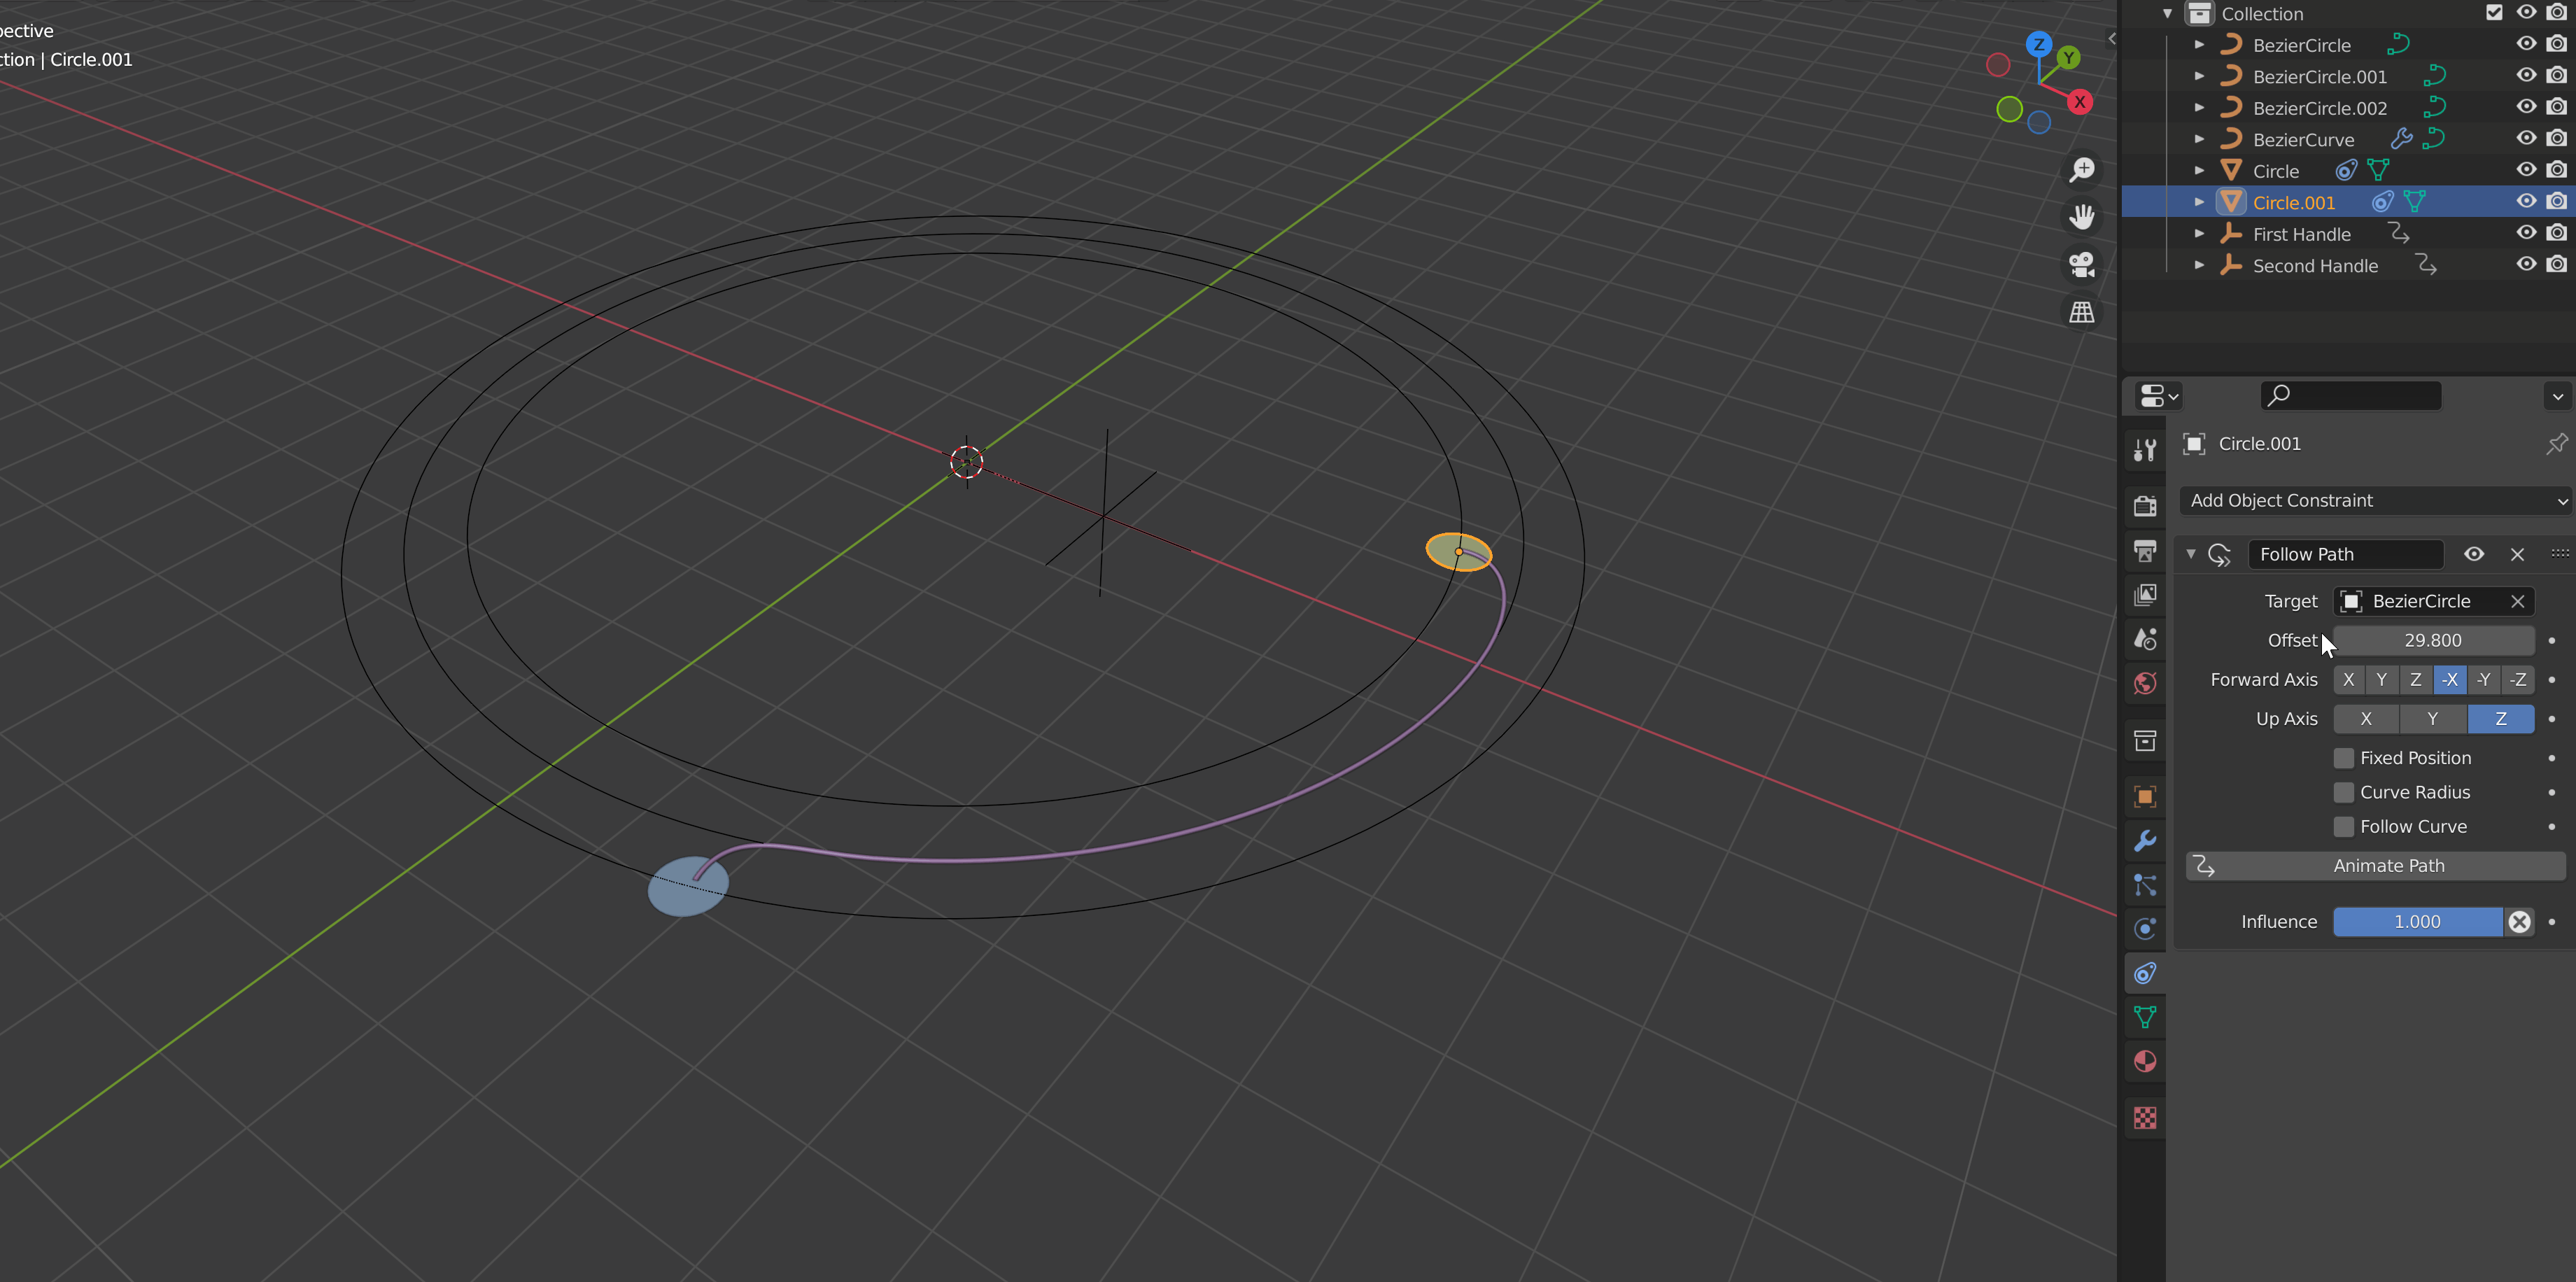Enable Curve Radius checkbox

click(2343, 792)
